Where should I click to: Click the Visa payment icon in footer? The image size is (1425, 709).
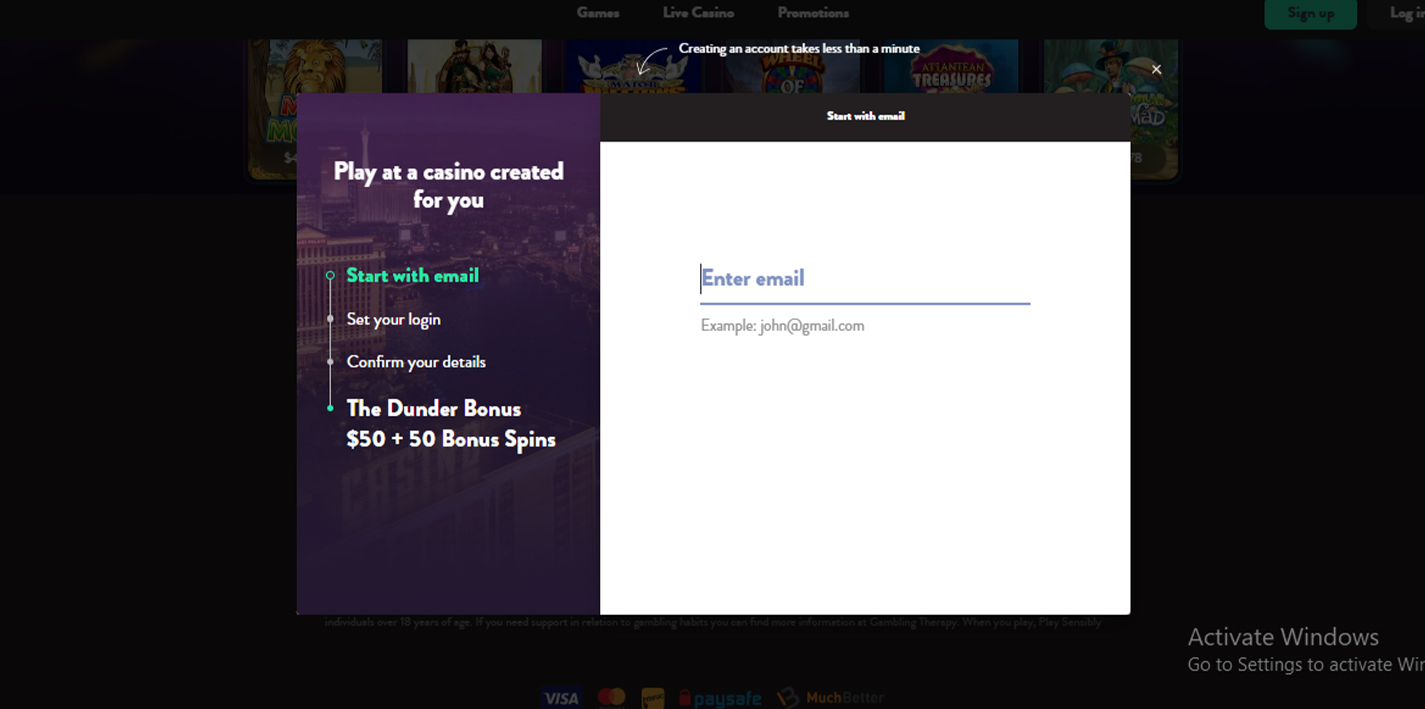561,698
